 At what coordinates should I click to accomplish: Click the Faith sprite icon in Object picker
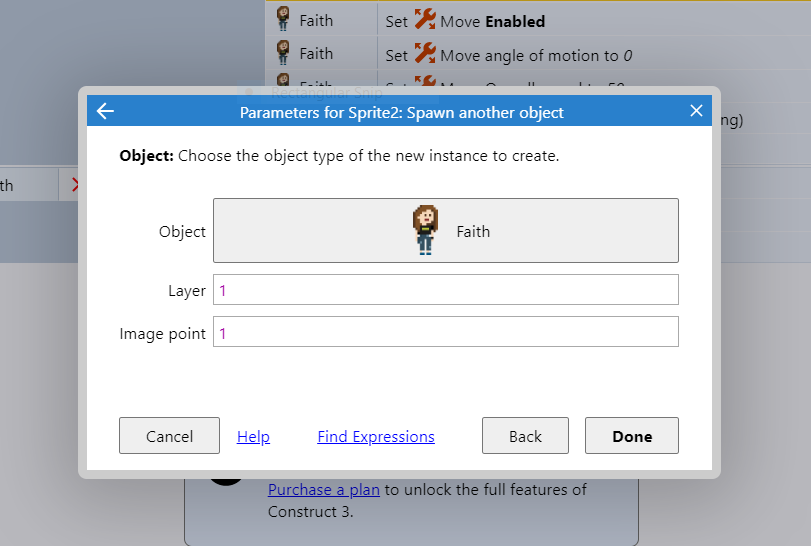(425, 230)
